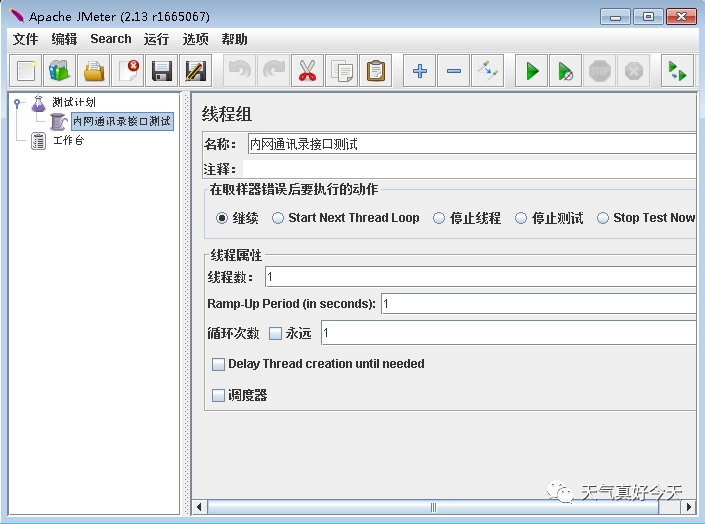705x524 pixels.
Task: Enable the 调度器 scheduler checkbox
Action: [218, 395]
